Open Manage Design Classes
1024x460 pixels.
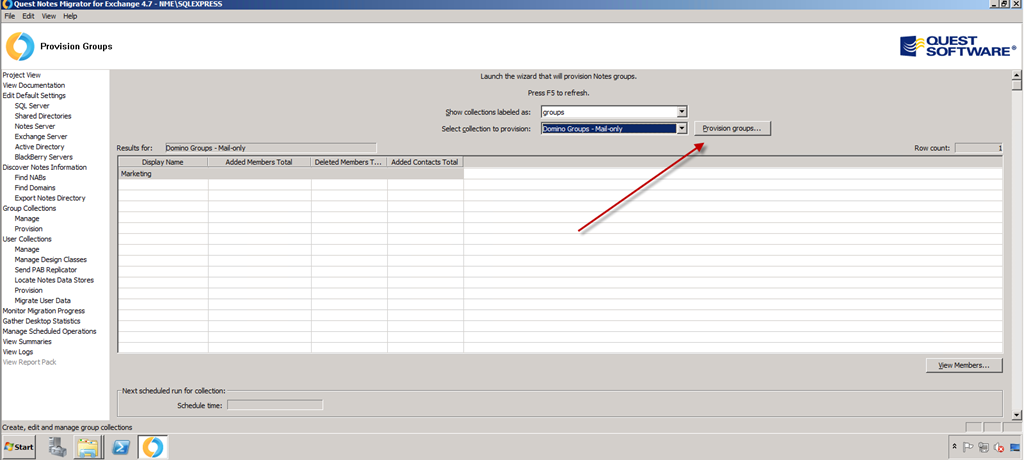(x=50, y=259)
